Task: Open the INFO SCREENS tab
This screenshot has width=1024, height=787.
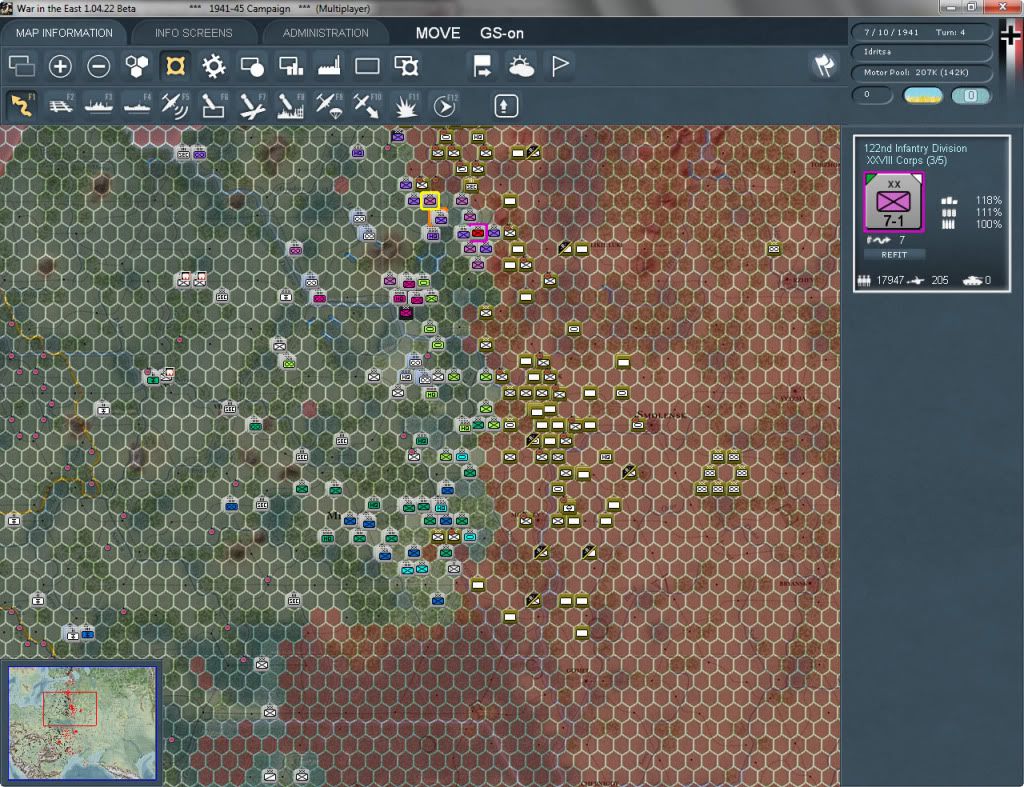Action: click(x=193, y=33)
